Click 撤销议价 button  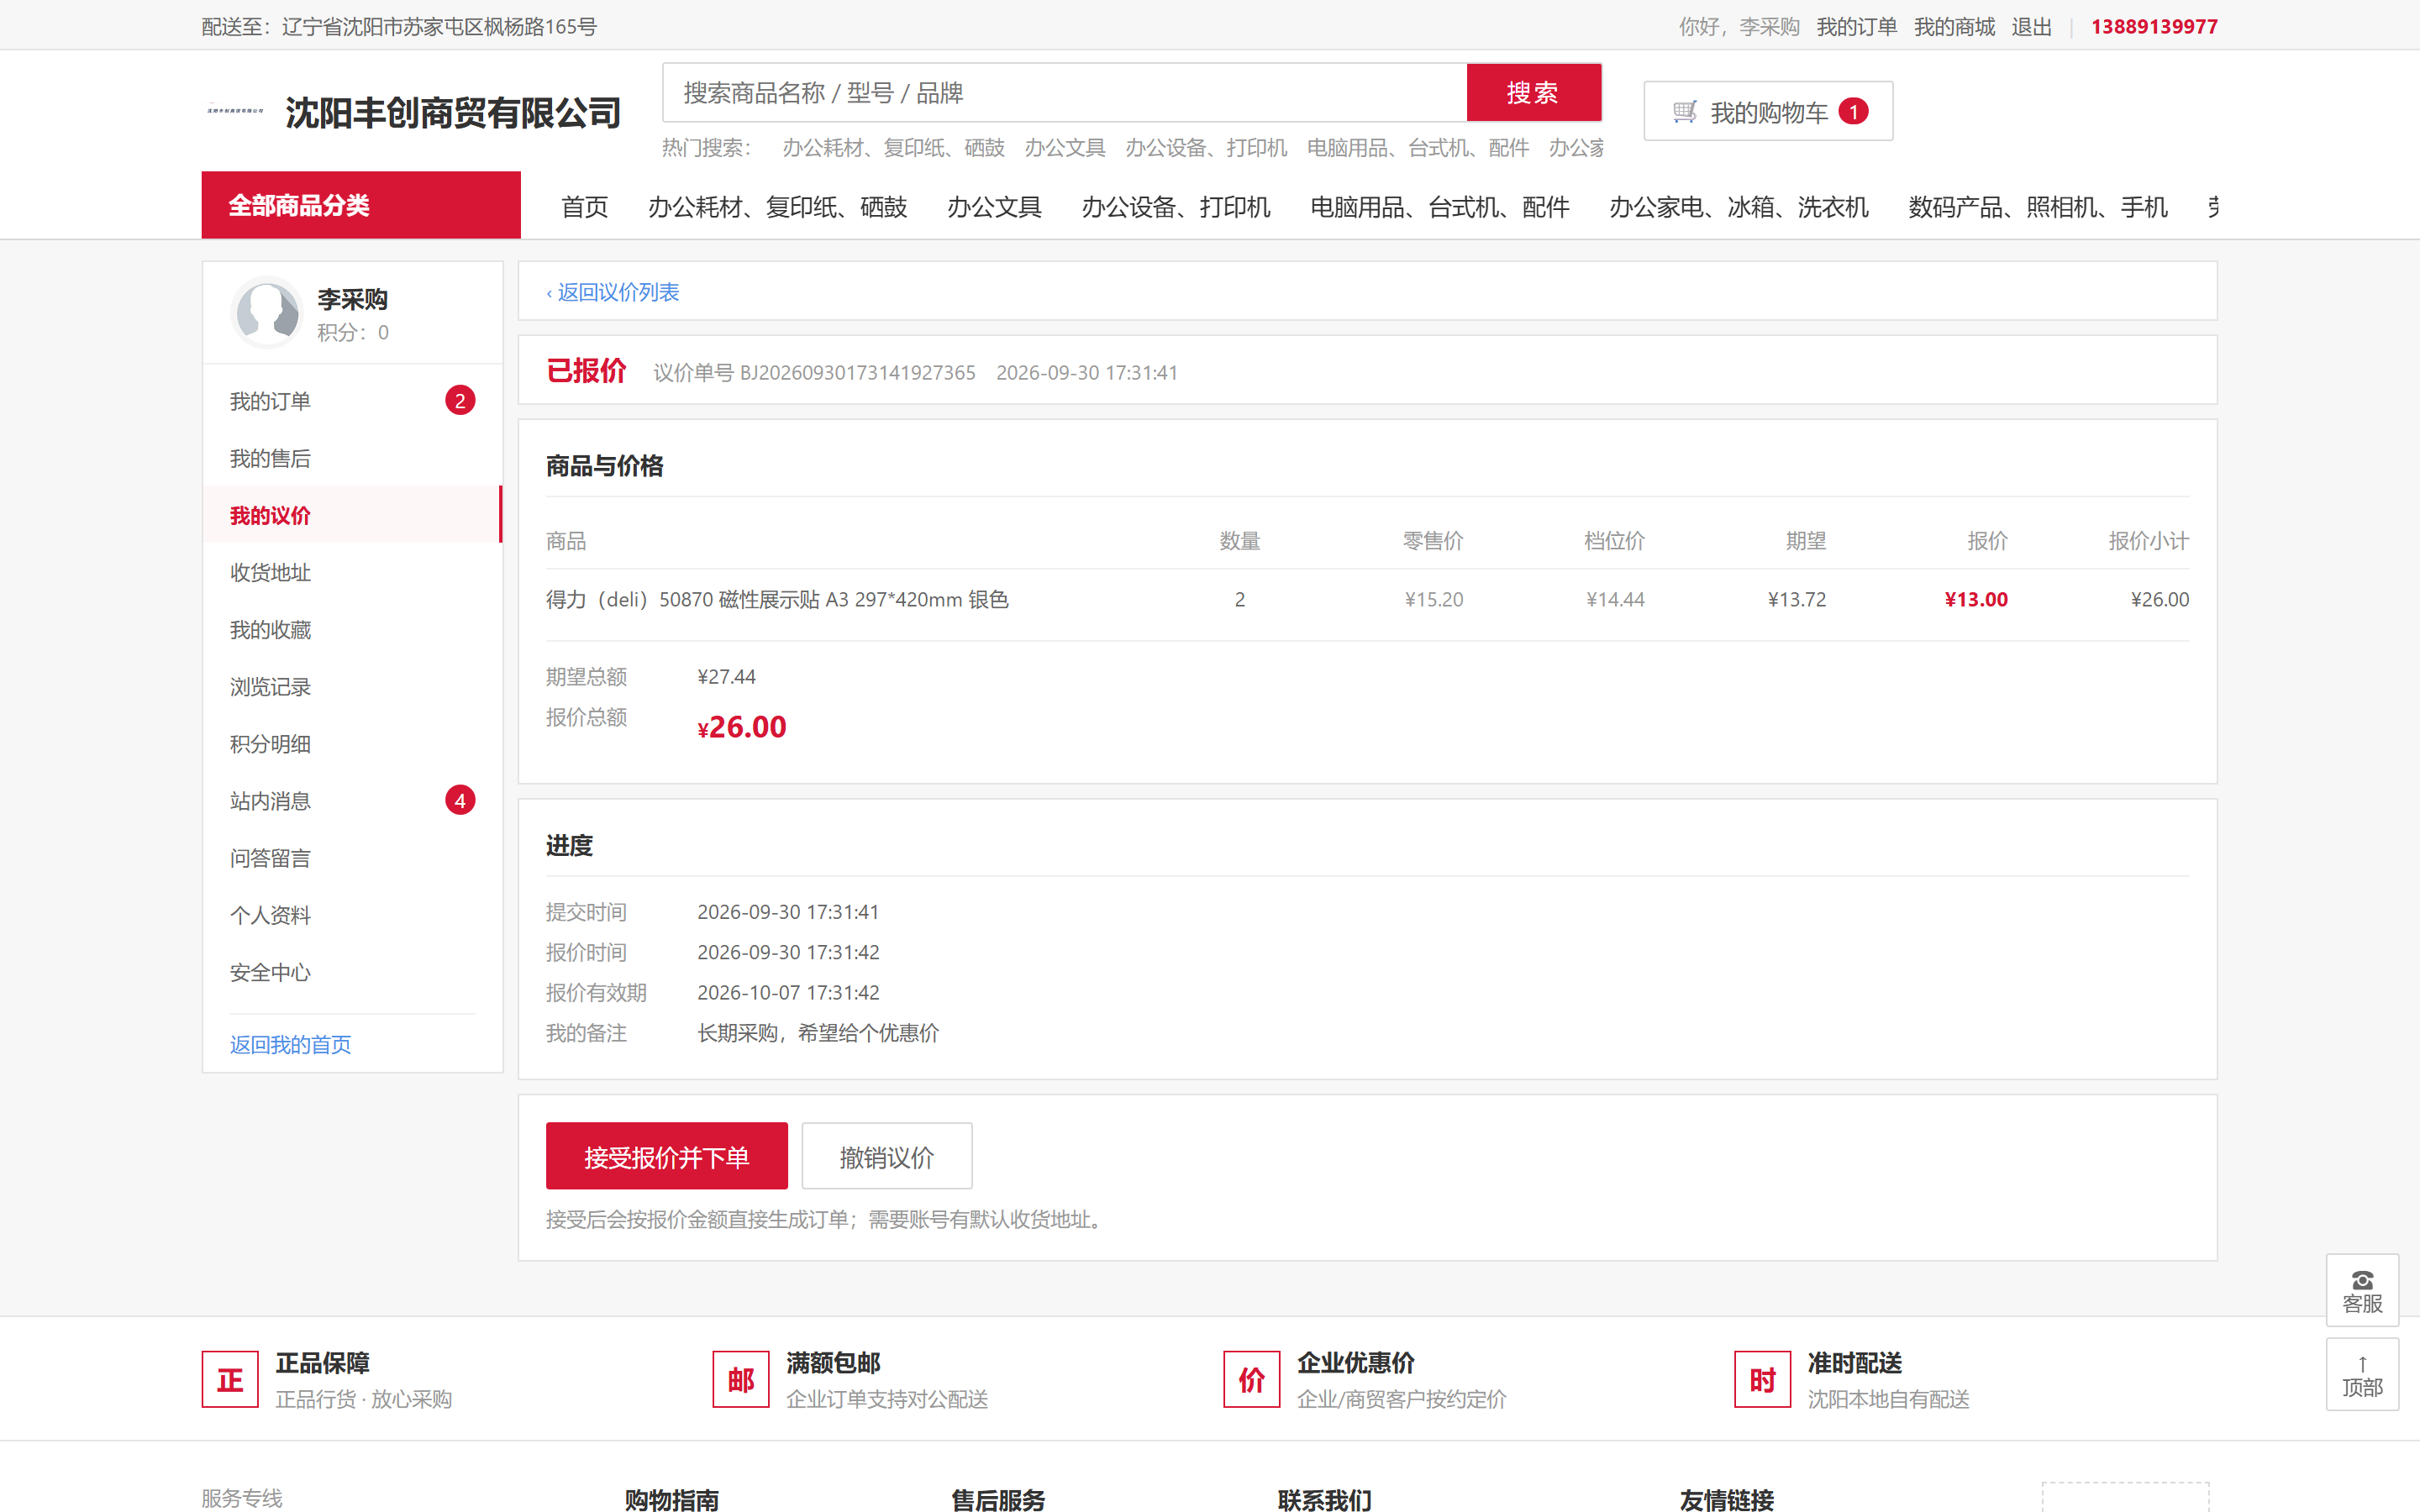tap(887, 1156)
